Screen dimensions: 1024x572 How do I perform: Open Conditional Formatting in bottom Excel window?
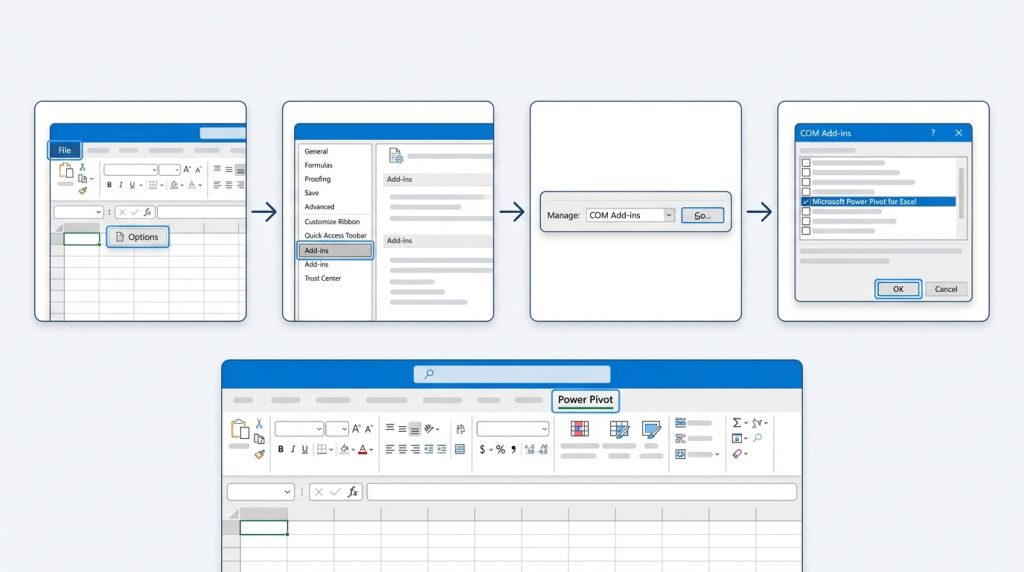pyautogui.click(x=579, y=429)
